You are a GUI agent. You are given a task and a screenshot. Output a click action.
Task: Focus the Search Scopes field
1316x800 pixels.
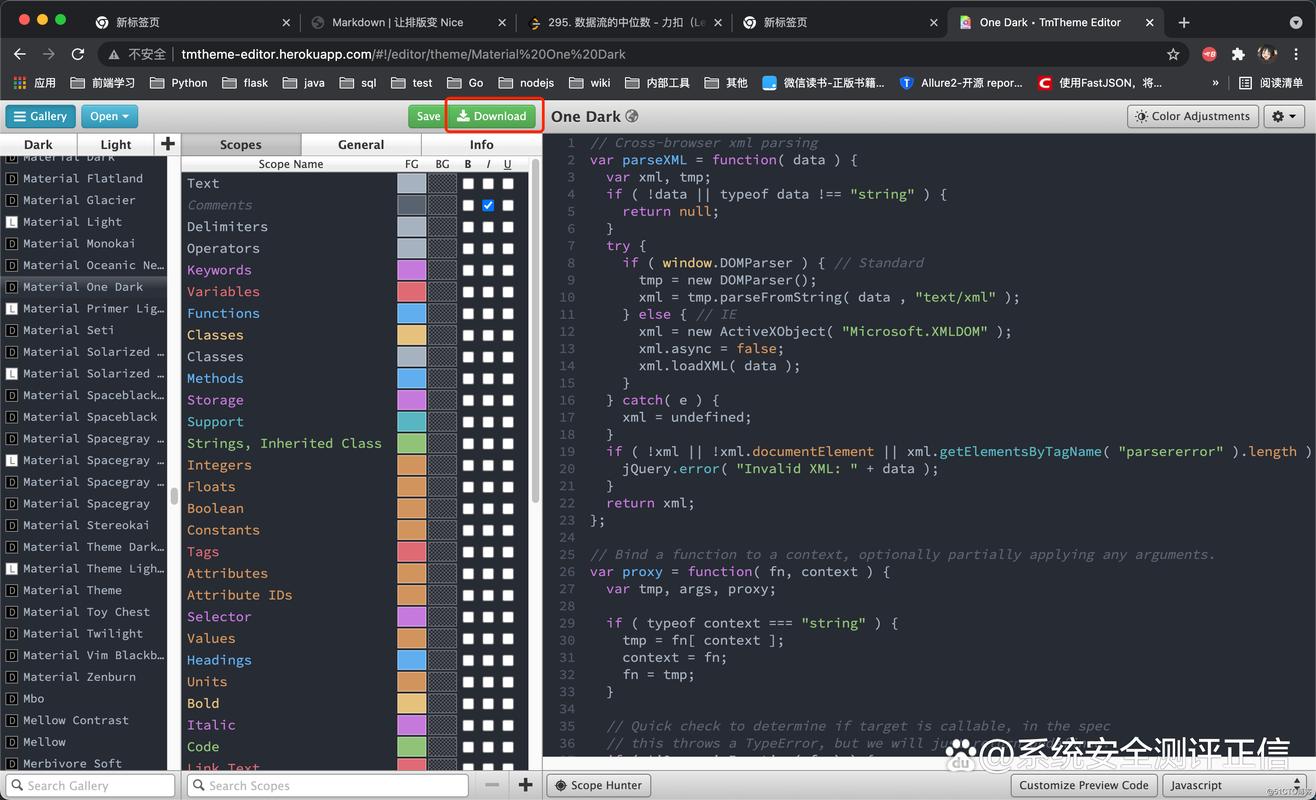pos(326,785)
